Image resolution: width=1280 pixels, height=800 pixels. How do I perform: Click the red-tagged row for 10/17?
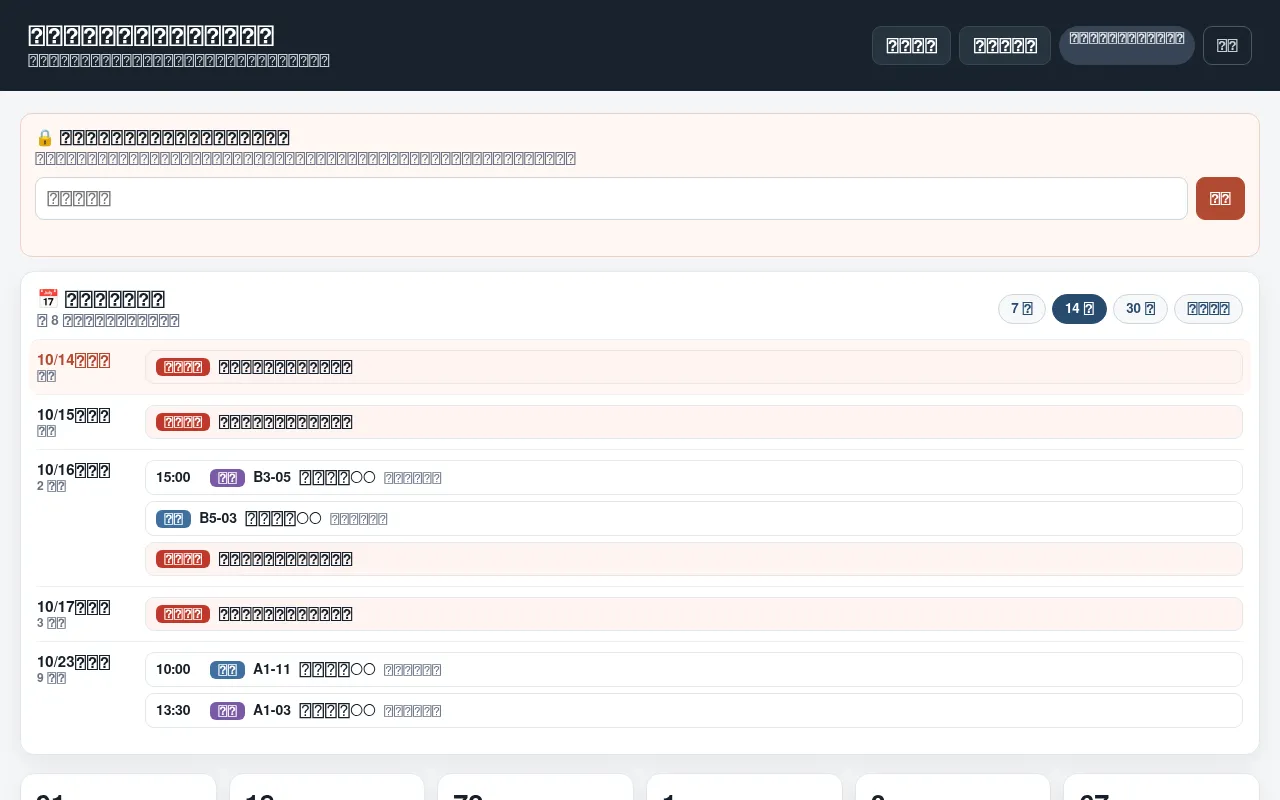694,614
